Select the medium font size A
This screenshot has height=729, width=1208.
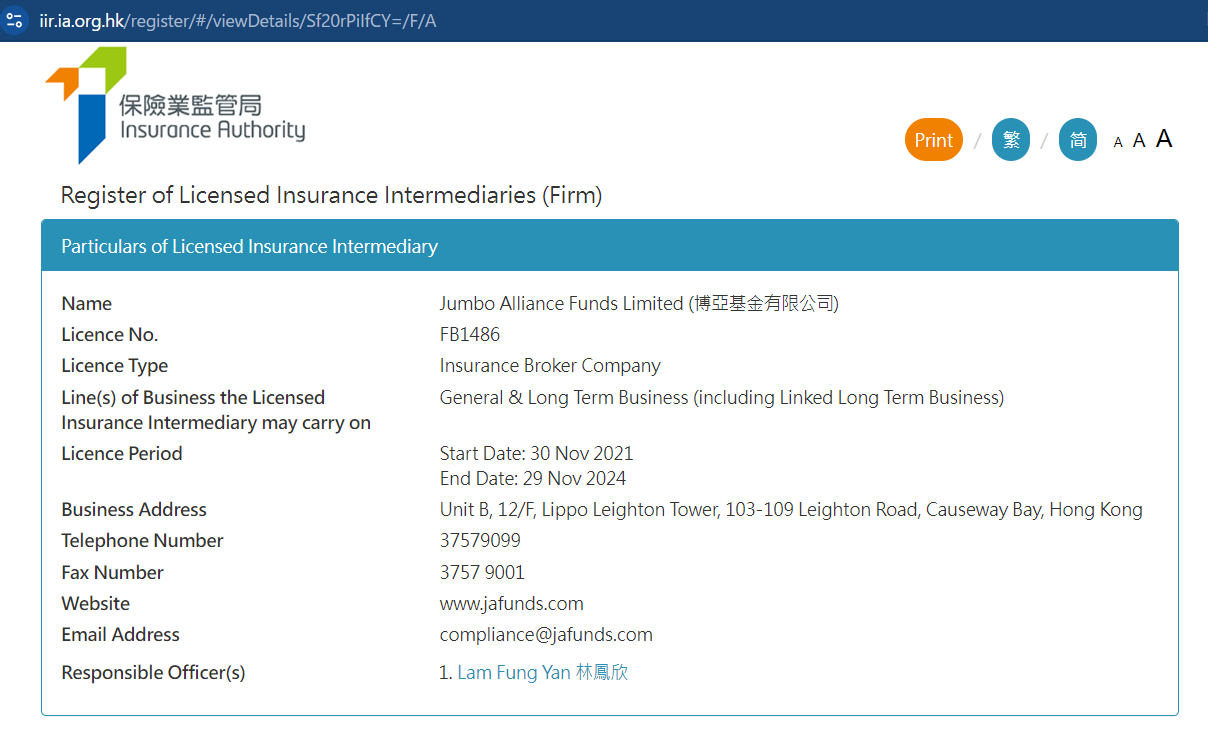(1139, 141)
